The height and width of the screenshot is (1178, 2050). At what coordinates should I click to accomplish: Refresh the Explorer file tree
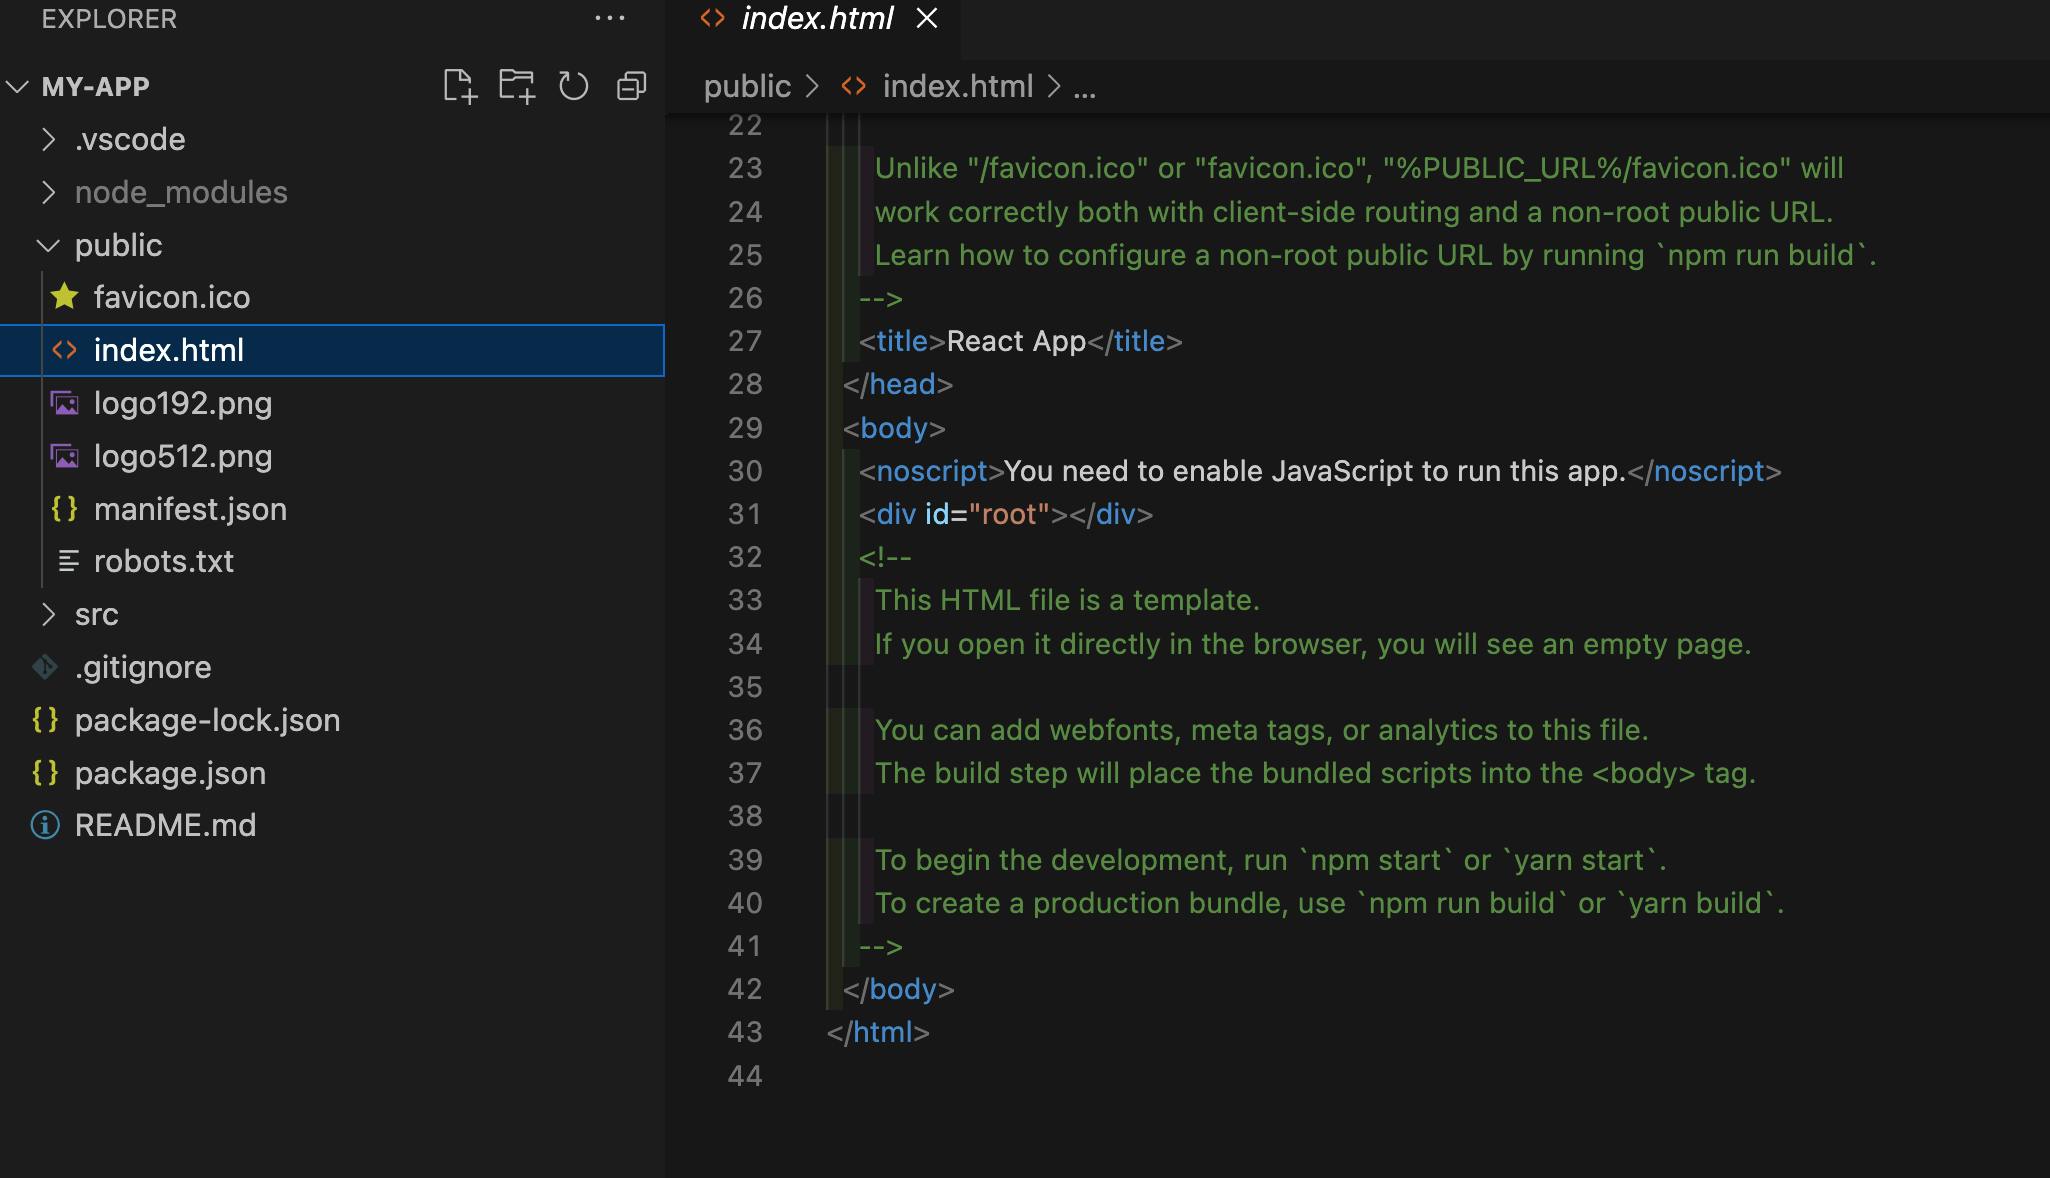(574, 87)
